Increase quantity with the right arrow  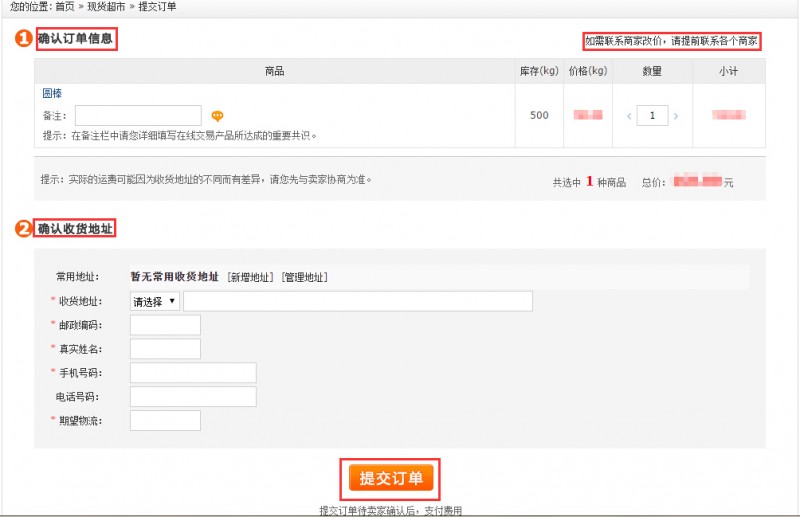tap(676, 116)
